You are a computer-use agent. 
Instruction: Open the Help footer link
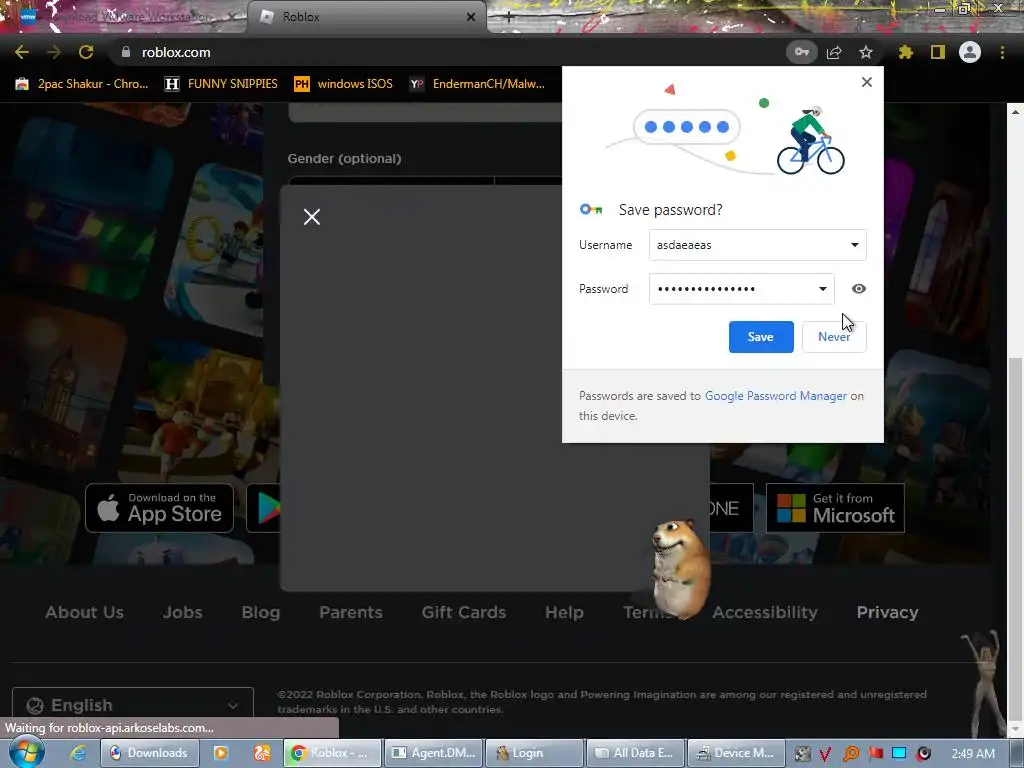[x=564, y=612]
